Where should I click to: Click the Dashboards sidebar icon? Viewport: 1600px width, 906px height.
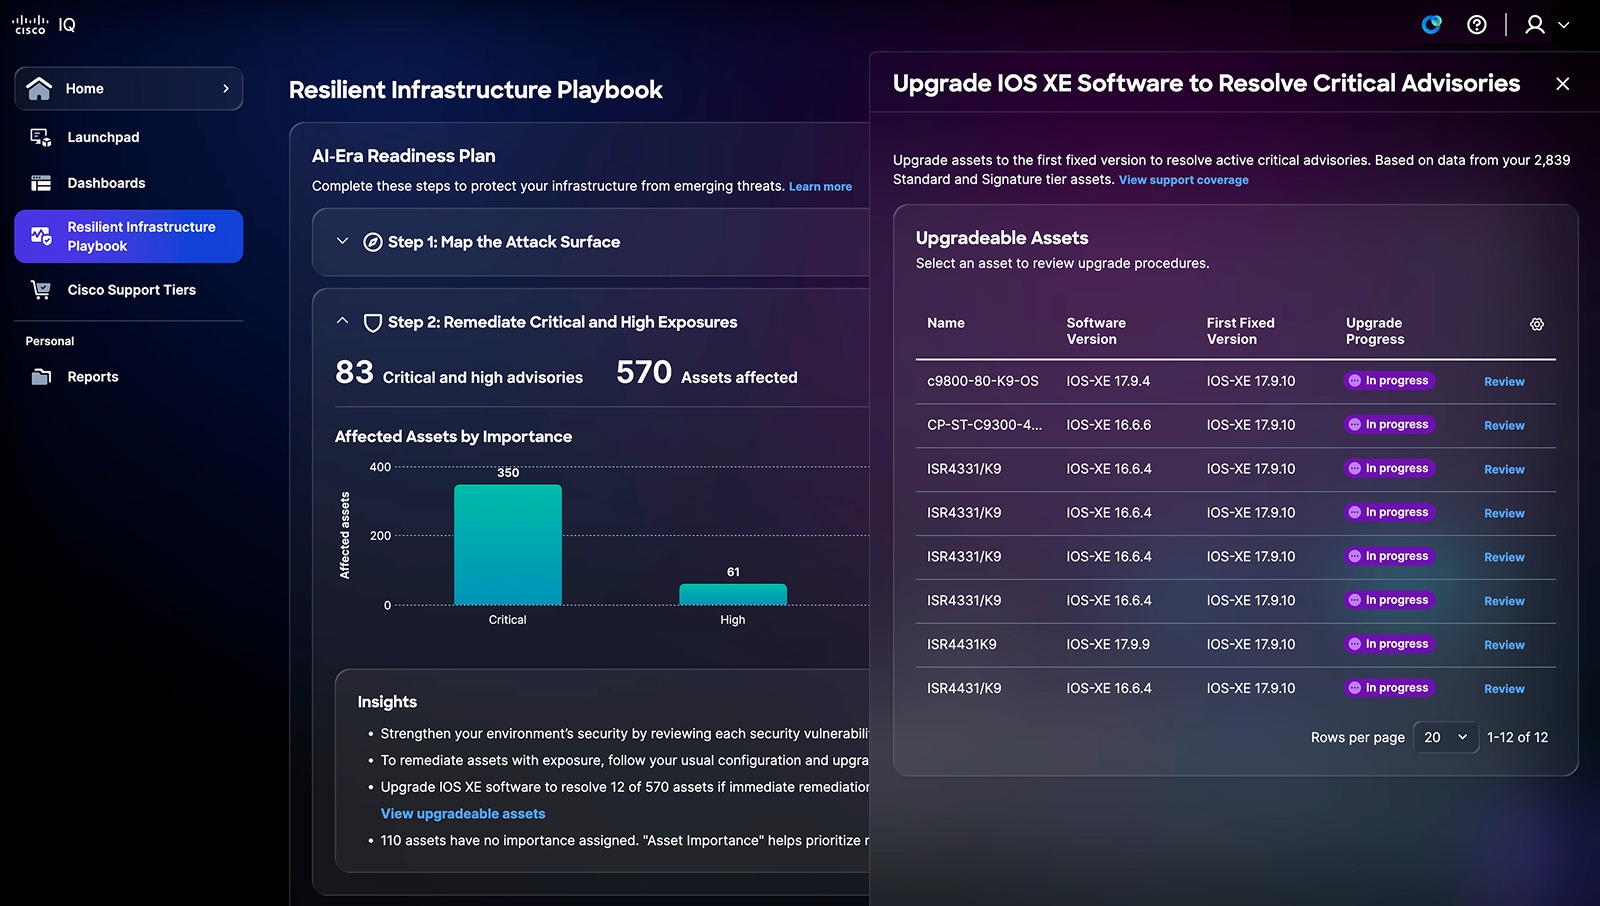pos(41,183)
